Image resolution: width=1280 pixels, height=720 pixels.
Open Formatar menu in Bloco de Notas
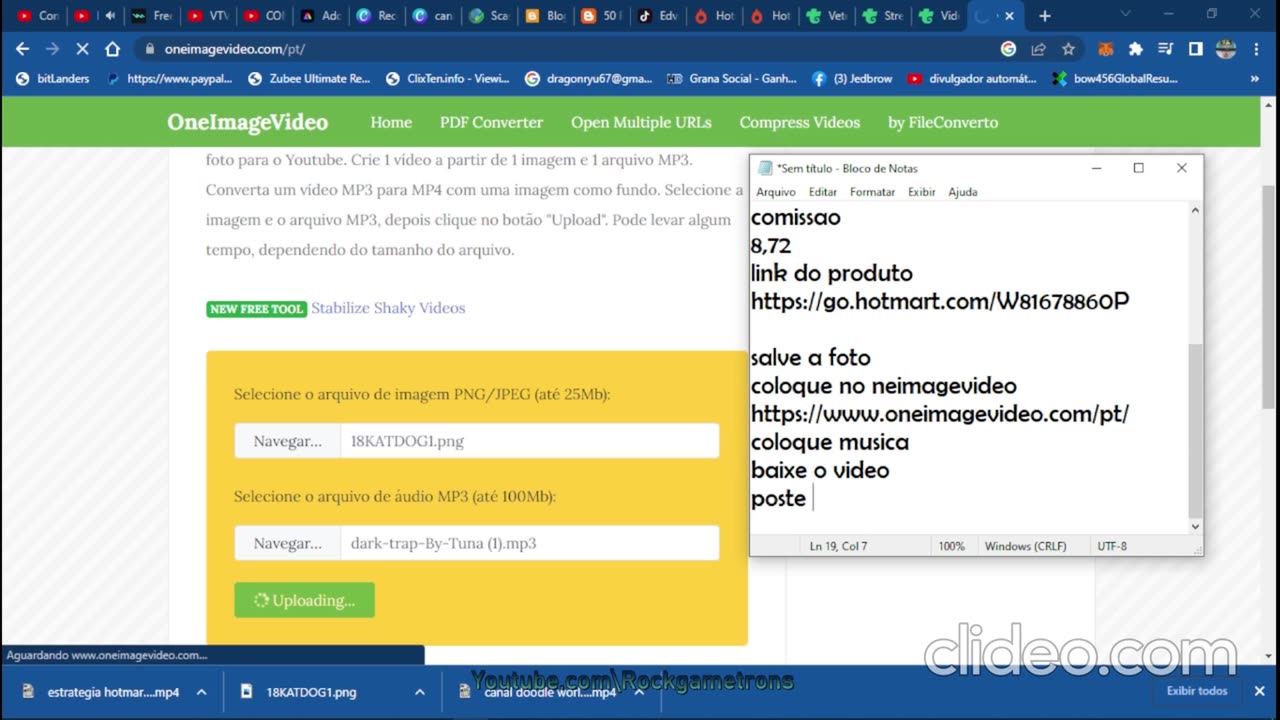pos(872,192)
